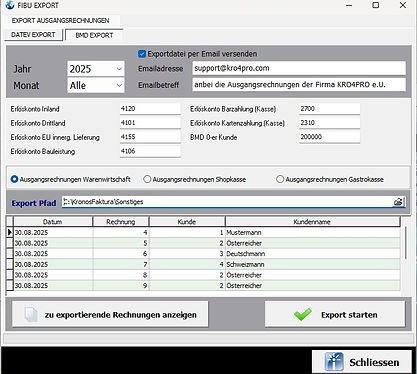This screenshot has width=417, height=374.
Task: Click the Kunde column header
Action: click(x=187, y=222)
